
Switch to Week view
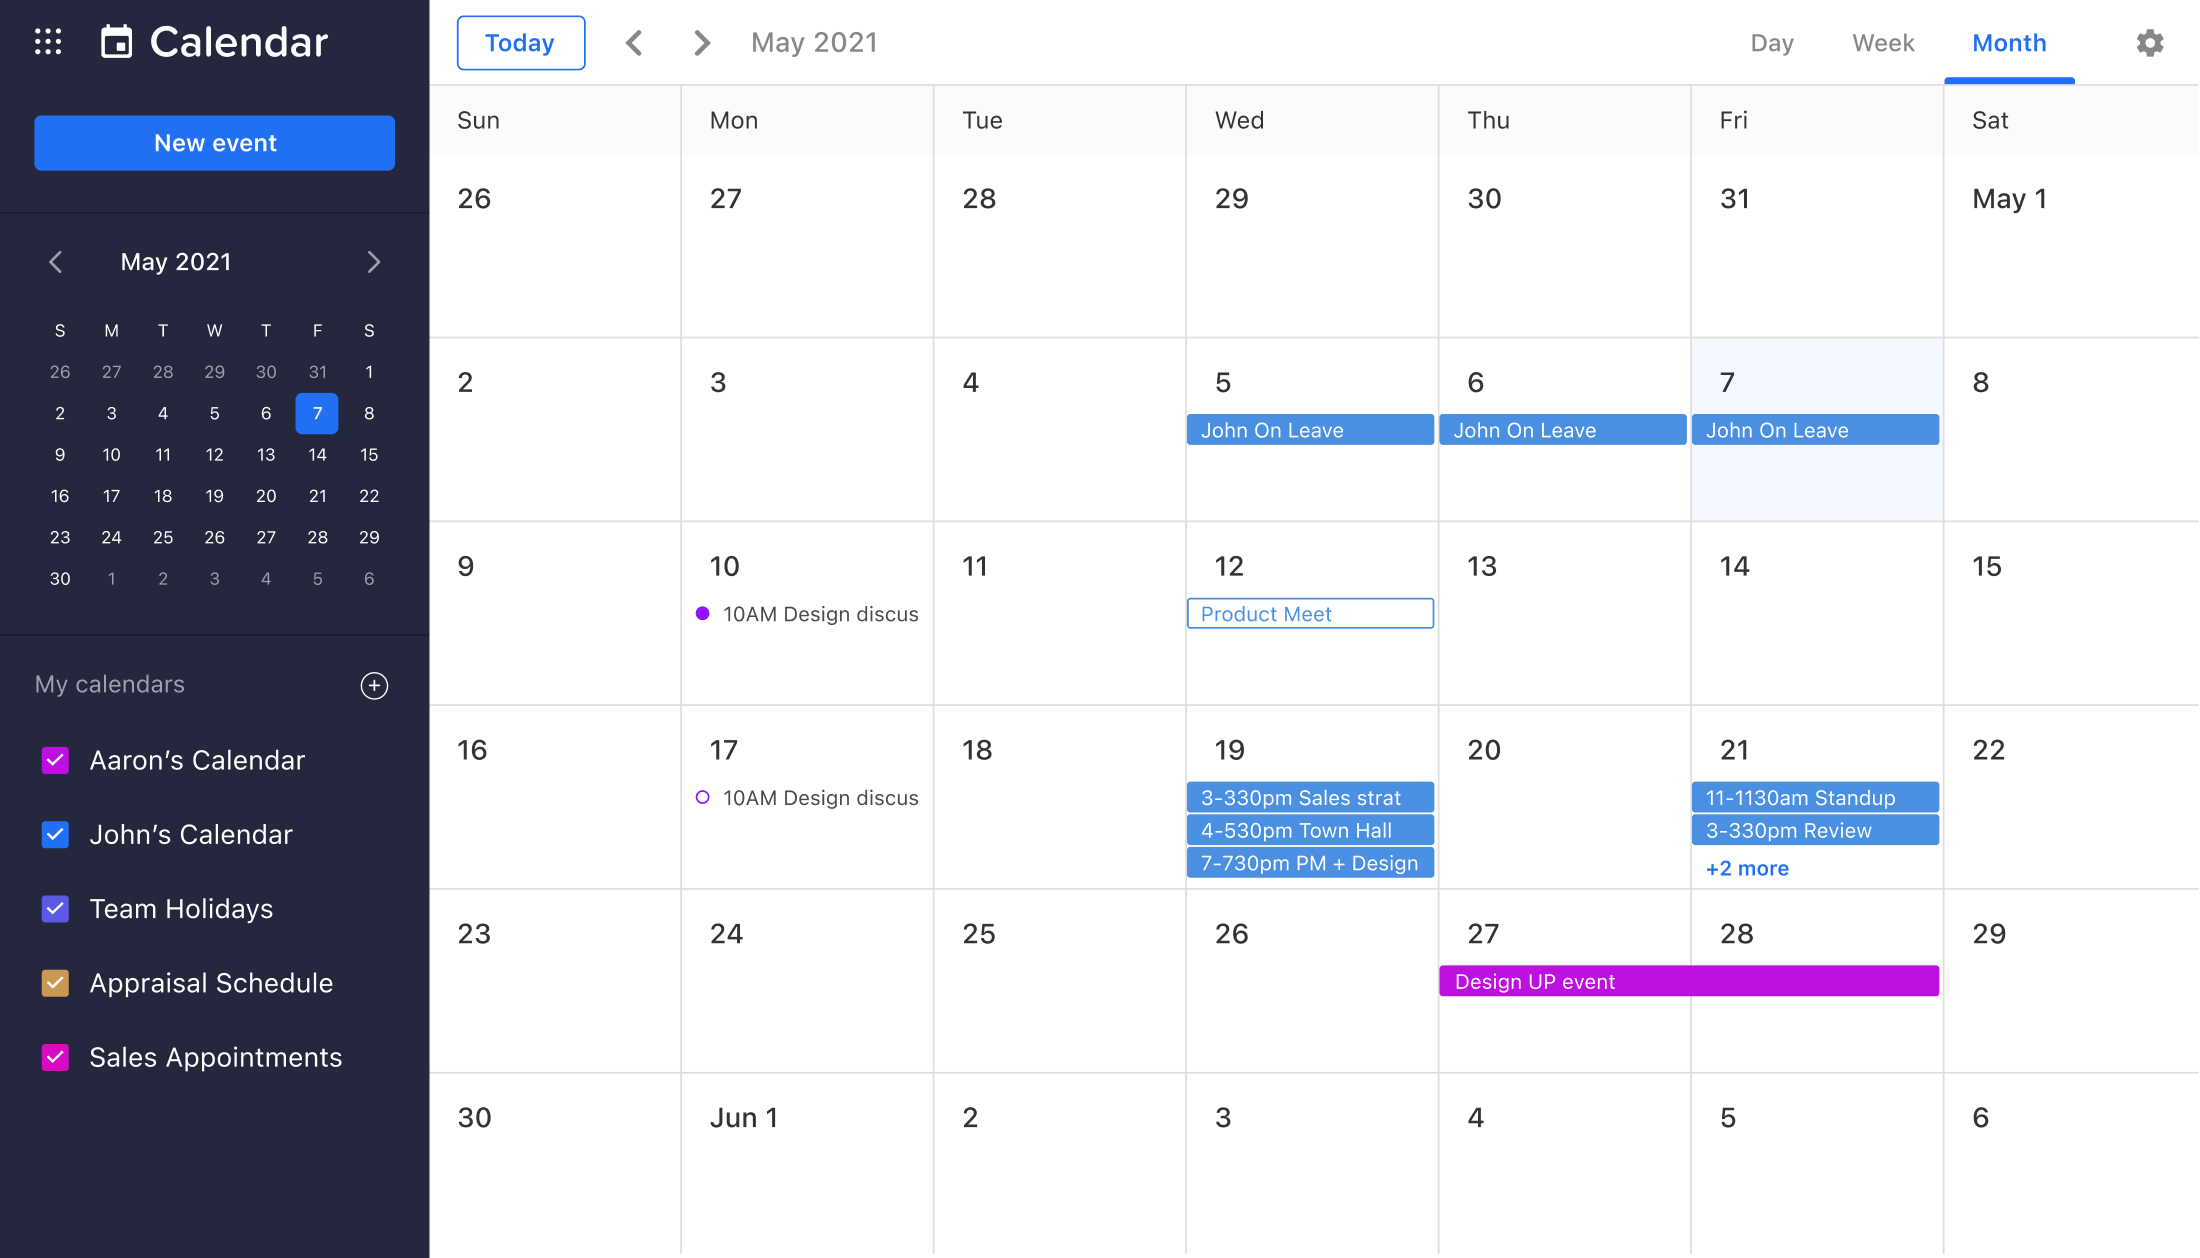1883,41
